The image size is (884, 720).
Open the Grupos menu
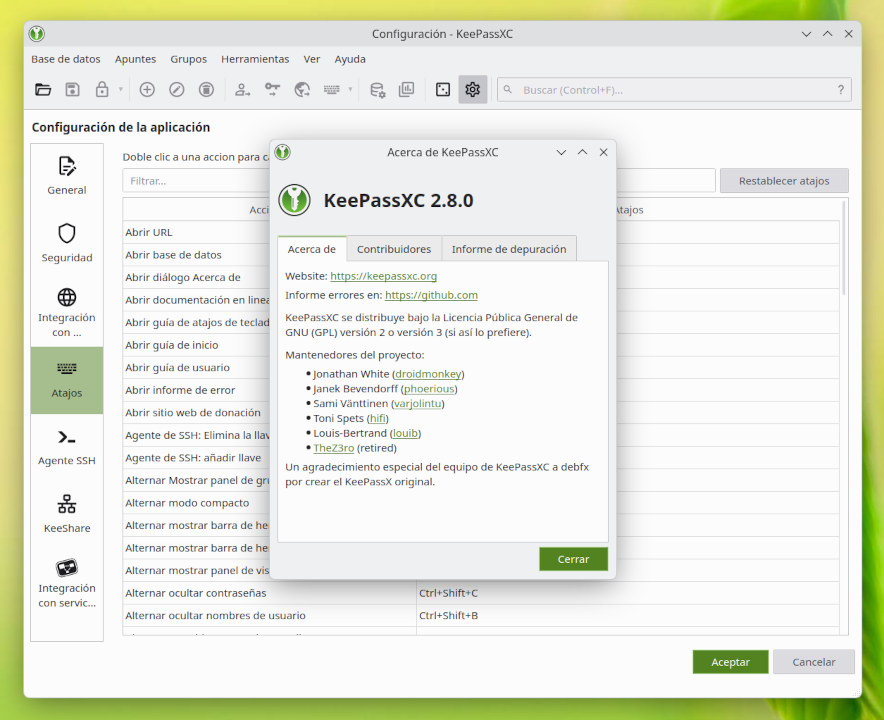click(188, 59)
